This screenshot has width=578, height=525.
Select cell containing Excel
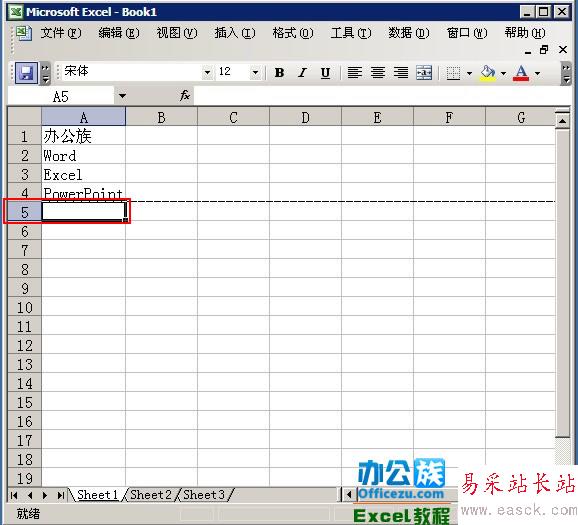[x=84, y=174]
